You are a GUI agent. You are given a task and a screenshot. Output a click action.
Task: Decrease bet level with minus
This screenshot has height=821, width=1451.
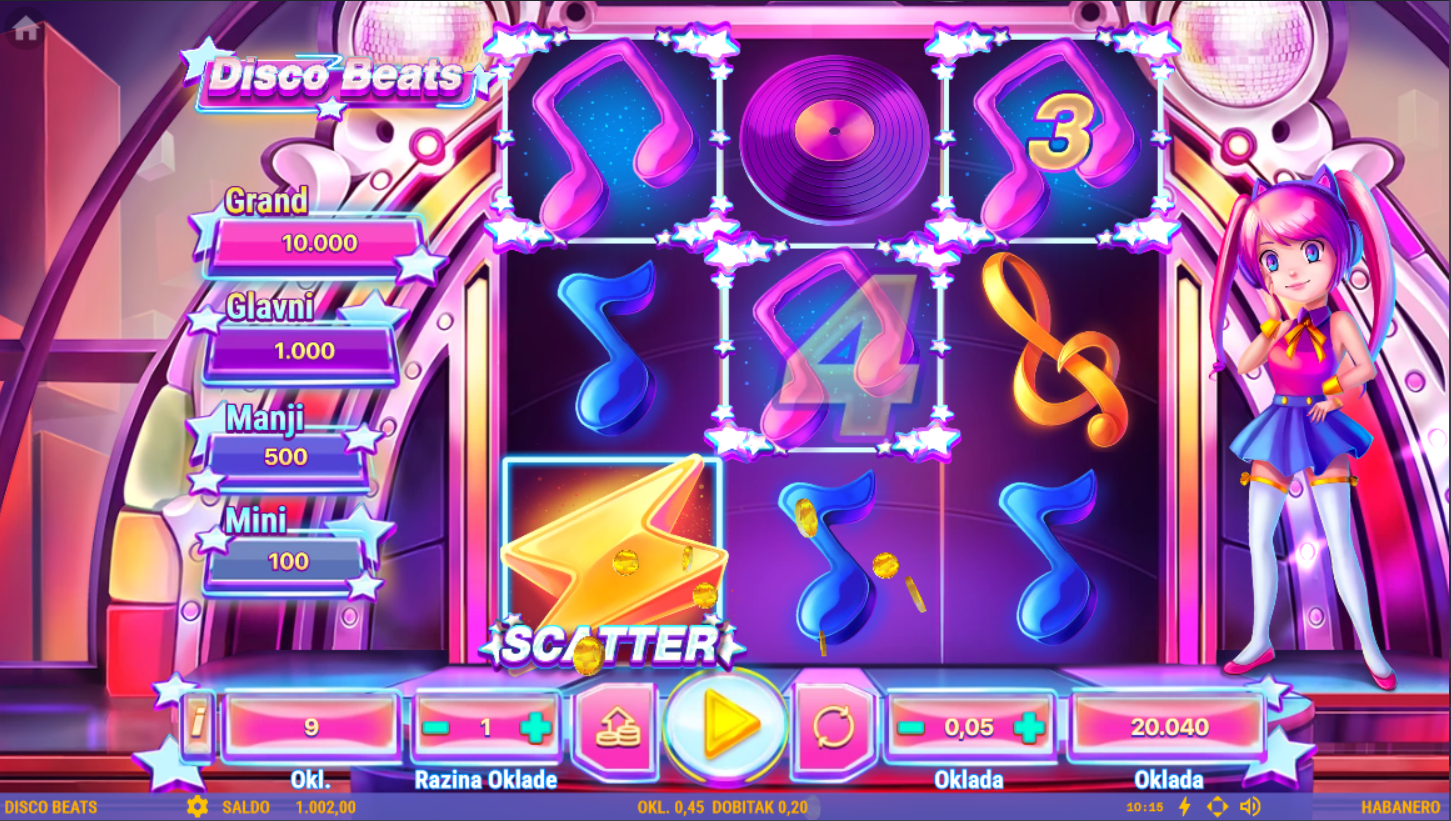(435, 728)
